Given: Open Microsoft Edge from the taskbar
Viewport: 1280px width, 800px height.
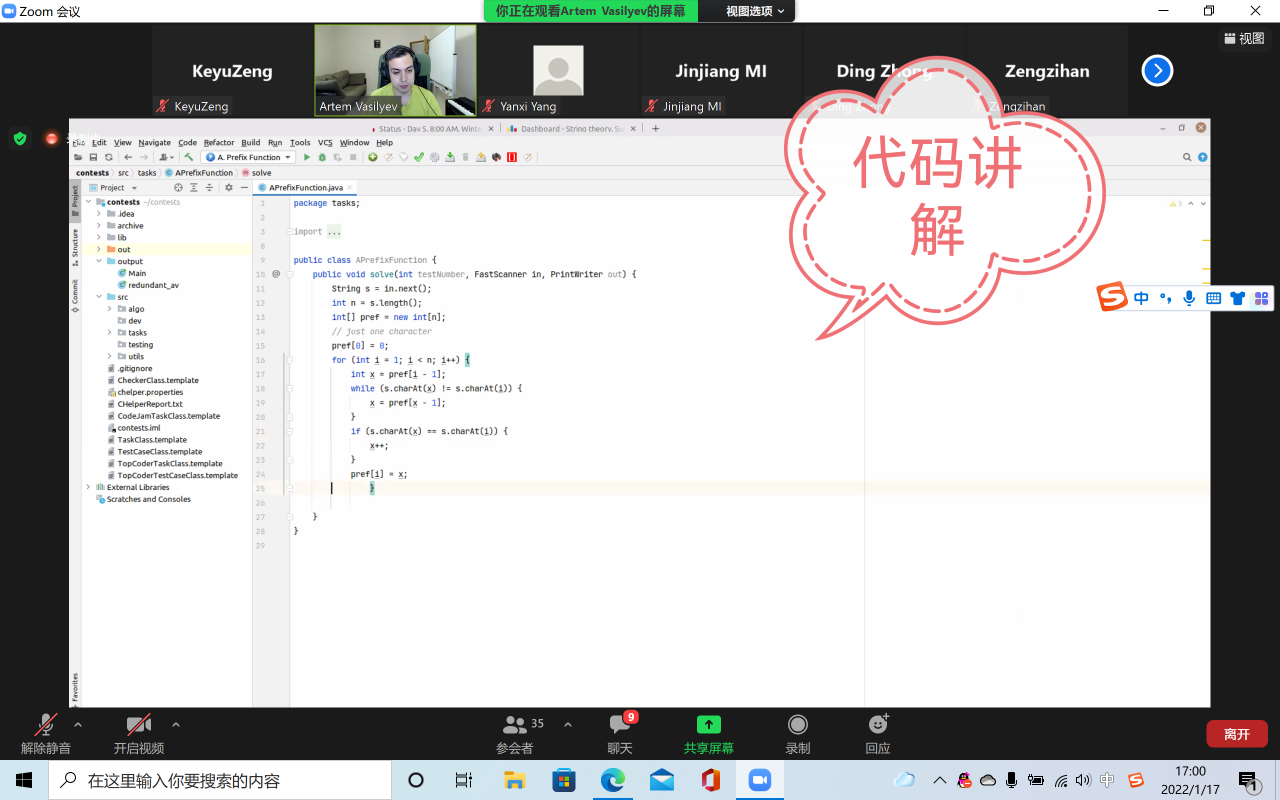Looking at the screenshot, I should 613,780.
